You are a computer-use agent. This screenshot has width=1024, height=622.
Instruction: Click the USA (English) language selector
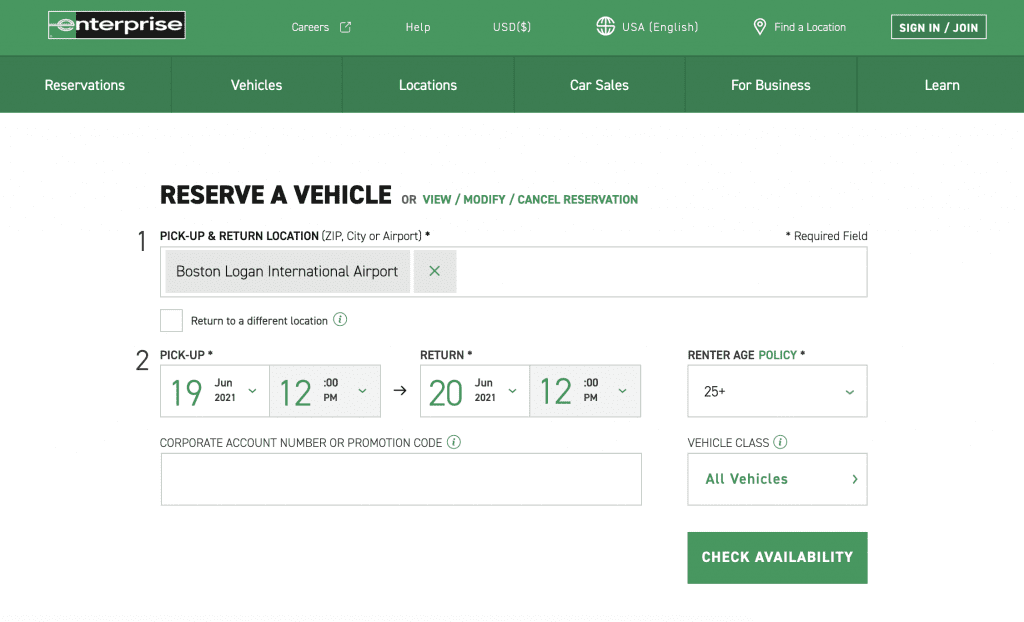tap(660, 27)
